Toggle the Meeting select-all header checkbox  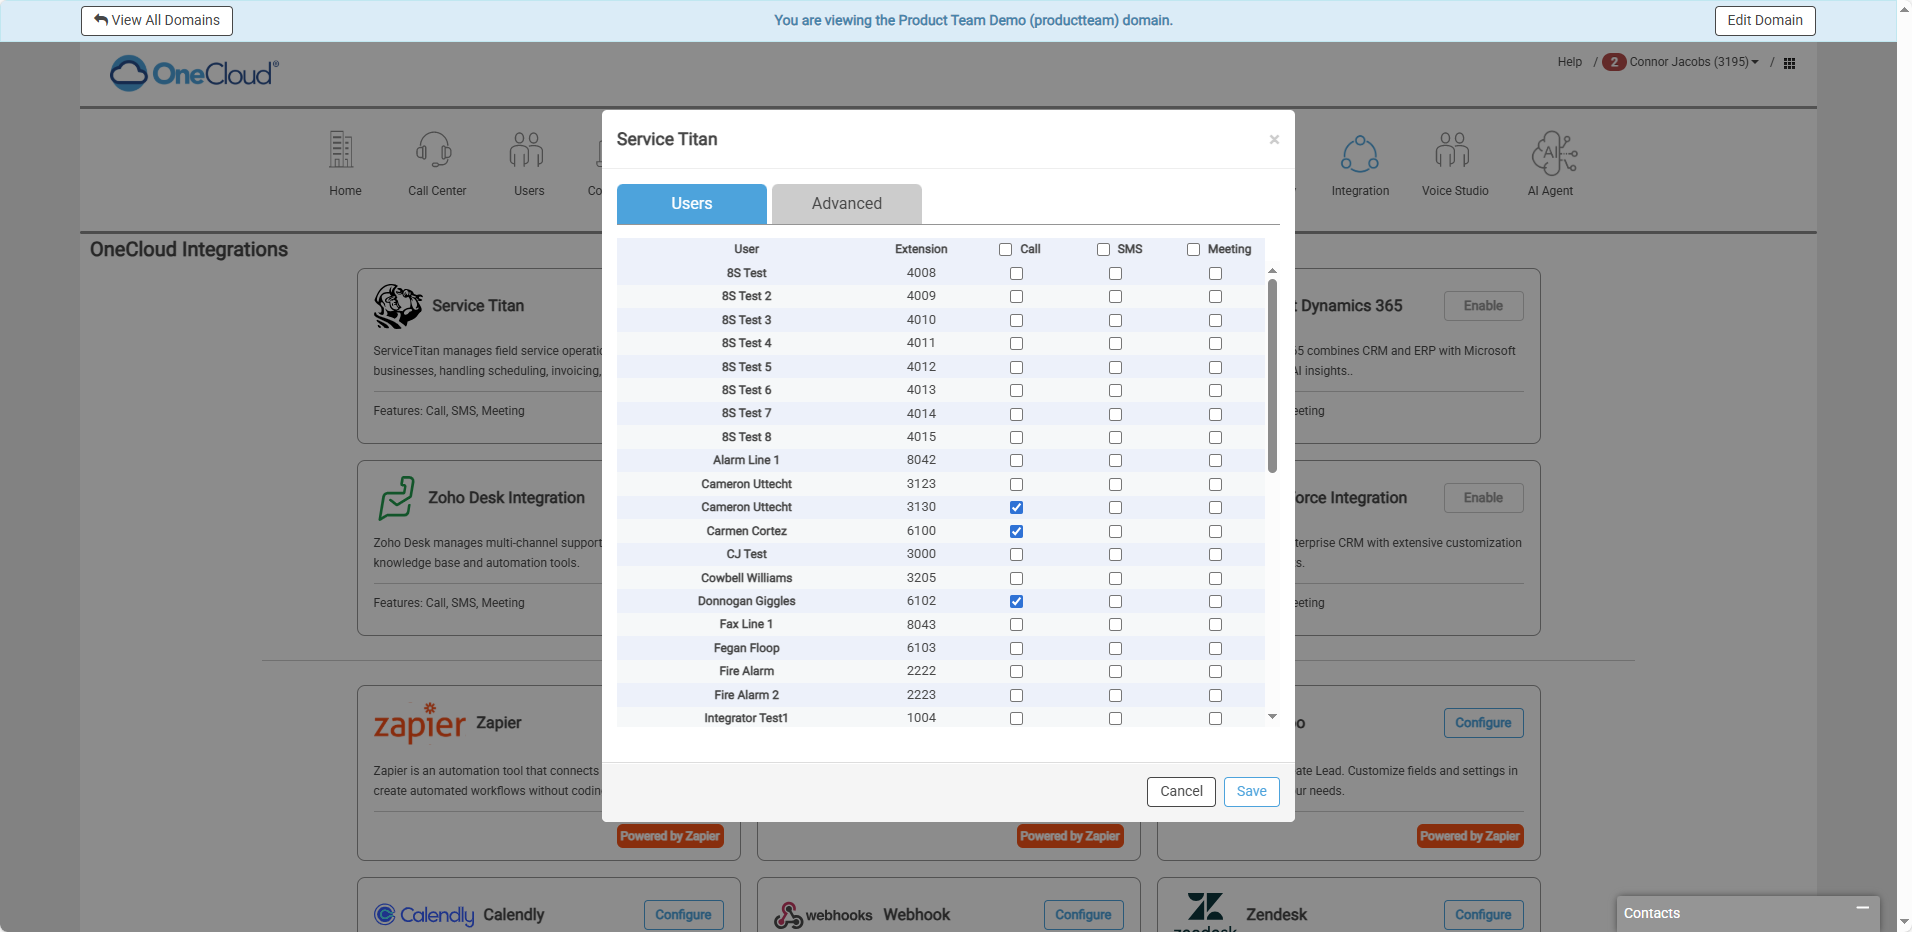(1193, 250)
